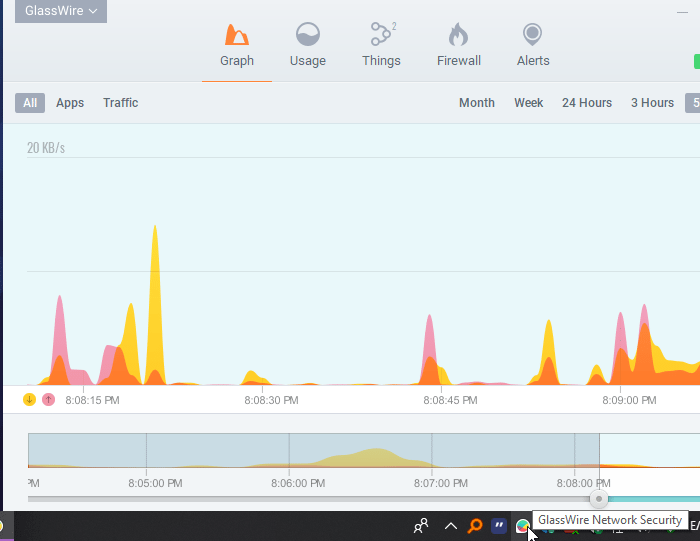The image size is (700, 541).
Task: Set the time range to Week
Action: point(529,103)
